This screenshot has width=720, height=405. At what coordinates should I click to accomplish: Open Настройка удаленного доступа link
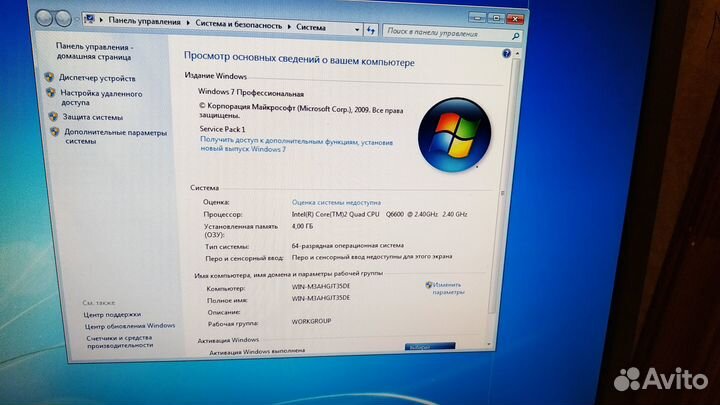point(96,97)
